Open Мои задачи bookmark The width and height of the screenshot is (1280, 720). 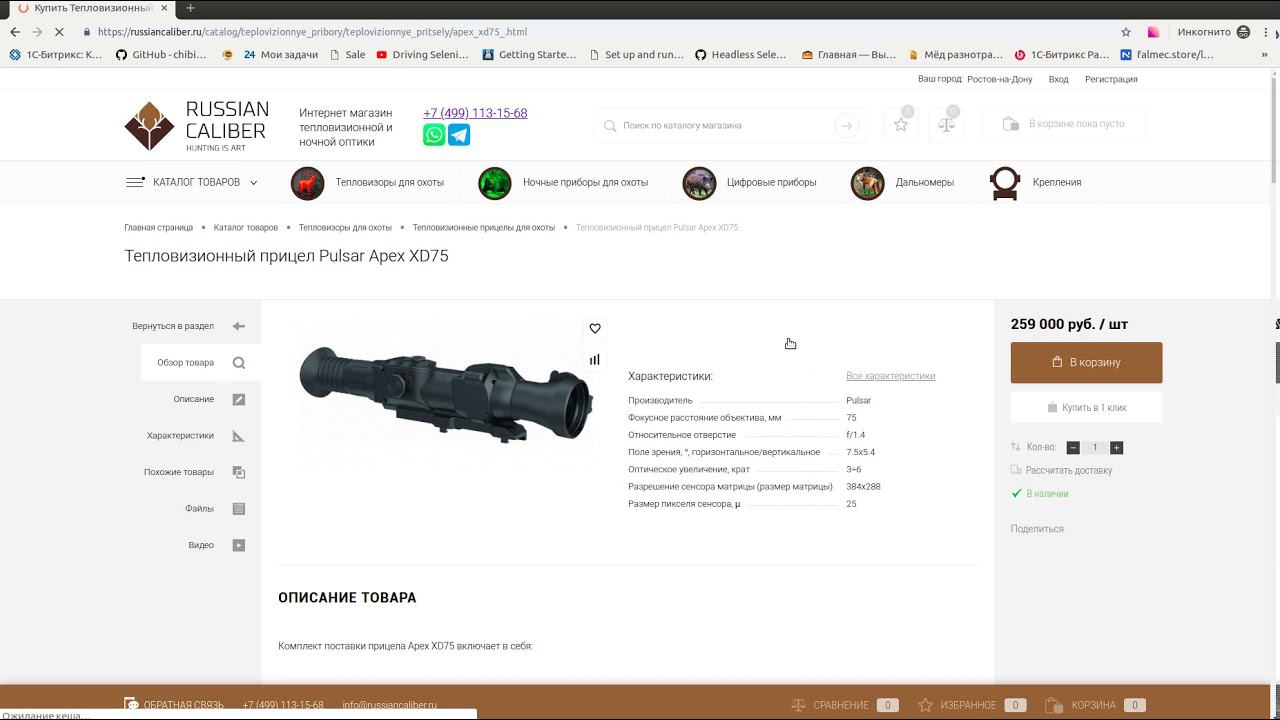point(280,55)
